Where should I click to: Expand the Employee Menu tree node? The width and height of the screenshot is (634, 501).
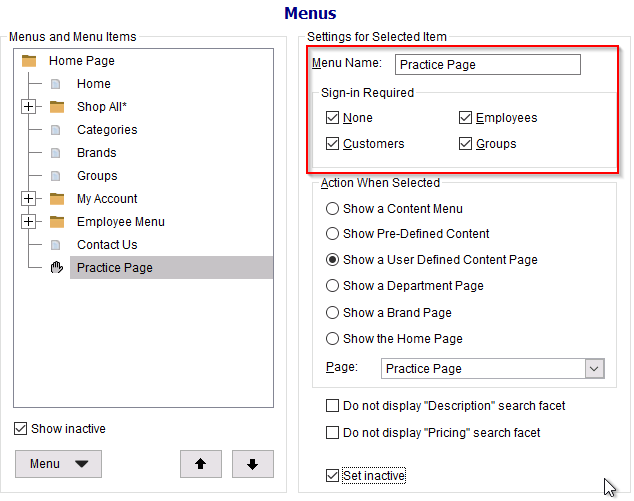[x=28, y=222]
